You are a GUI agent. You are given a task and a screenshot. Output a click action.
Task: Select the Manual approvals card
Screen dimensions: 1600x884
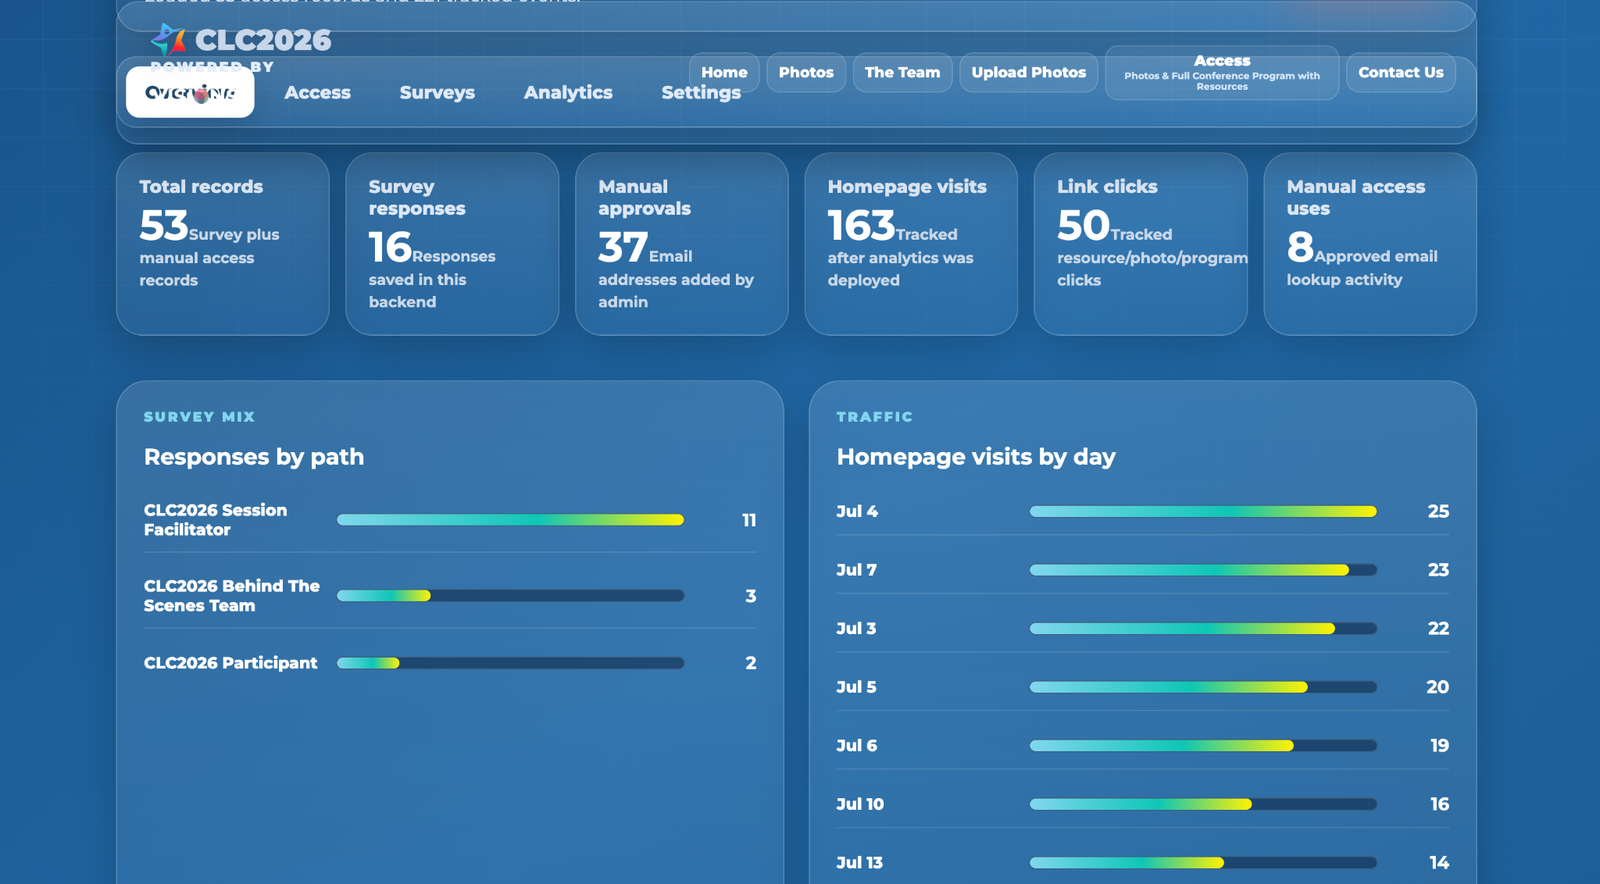[682, 244]
